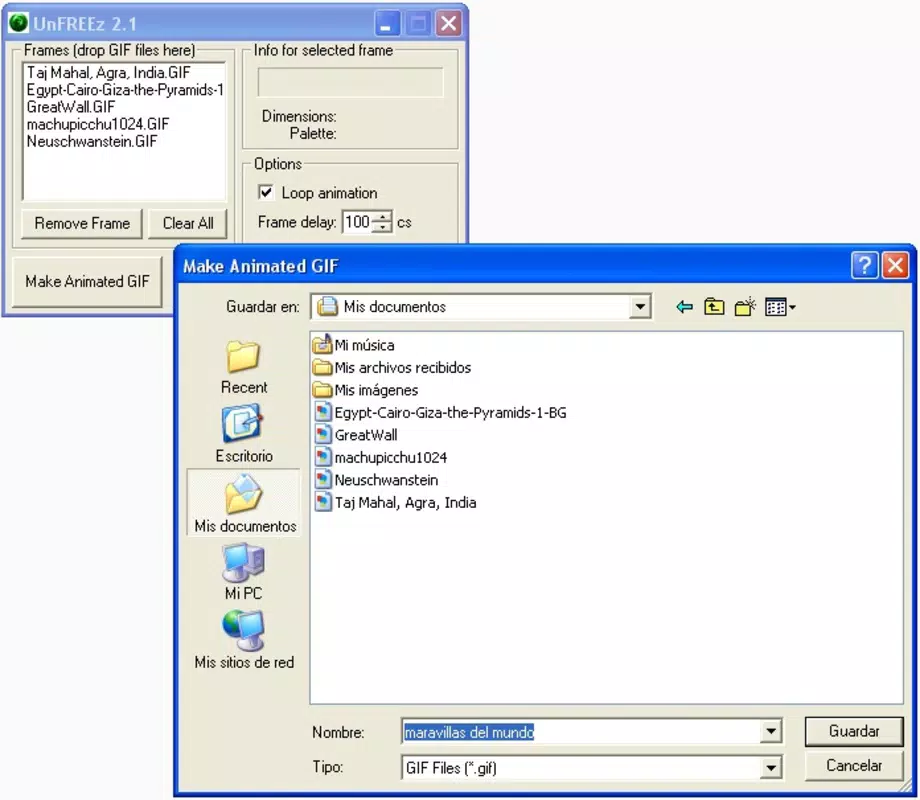Screen dimensions: 920x800
Task: Select Egypt-Cairo-Giza-the-Pyramids-1 frame in UnFREEz list
Action: pos(124,90)
